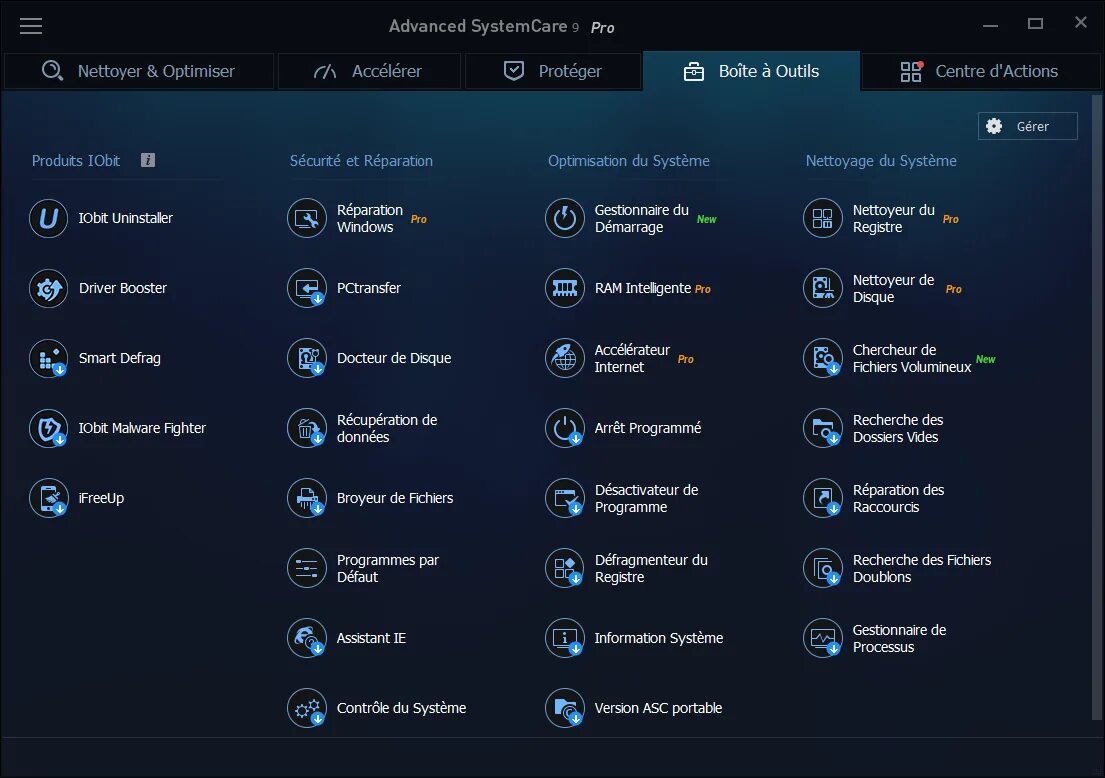Click the Nettoyage du Système heading

tap(881, 161)
